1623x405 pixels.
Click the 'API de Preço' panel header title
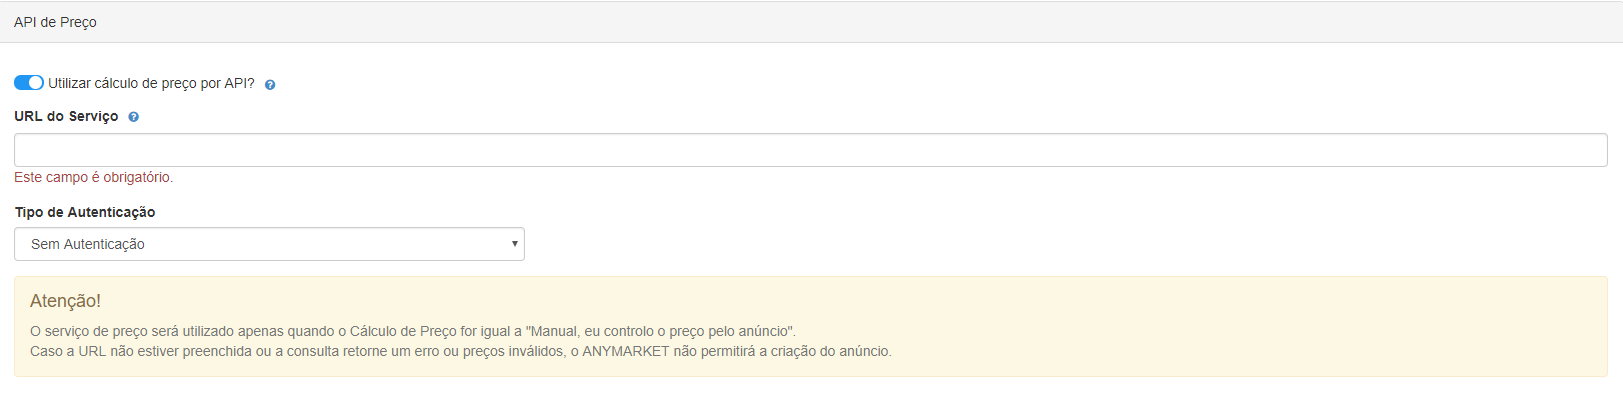point(55,22)
